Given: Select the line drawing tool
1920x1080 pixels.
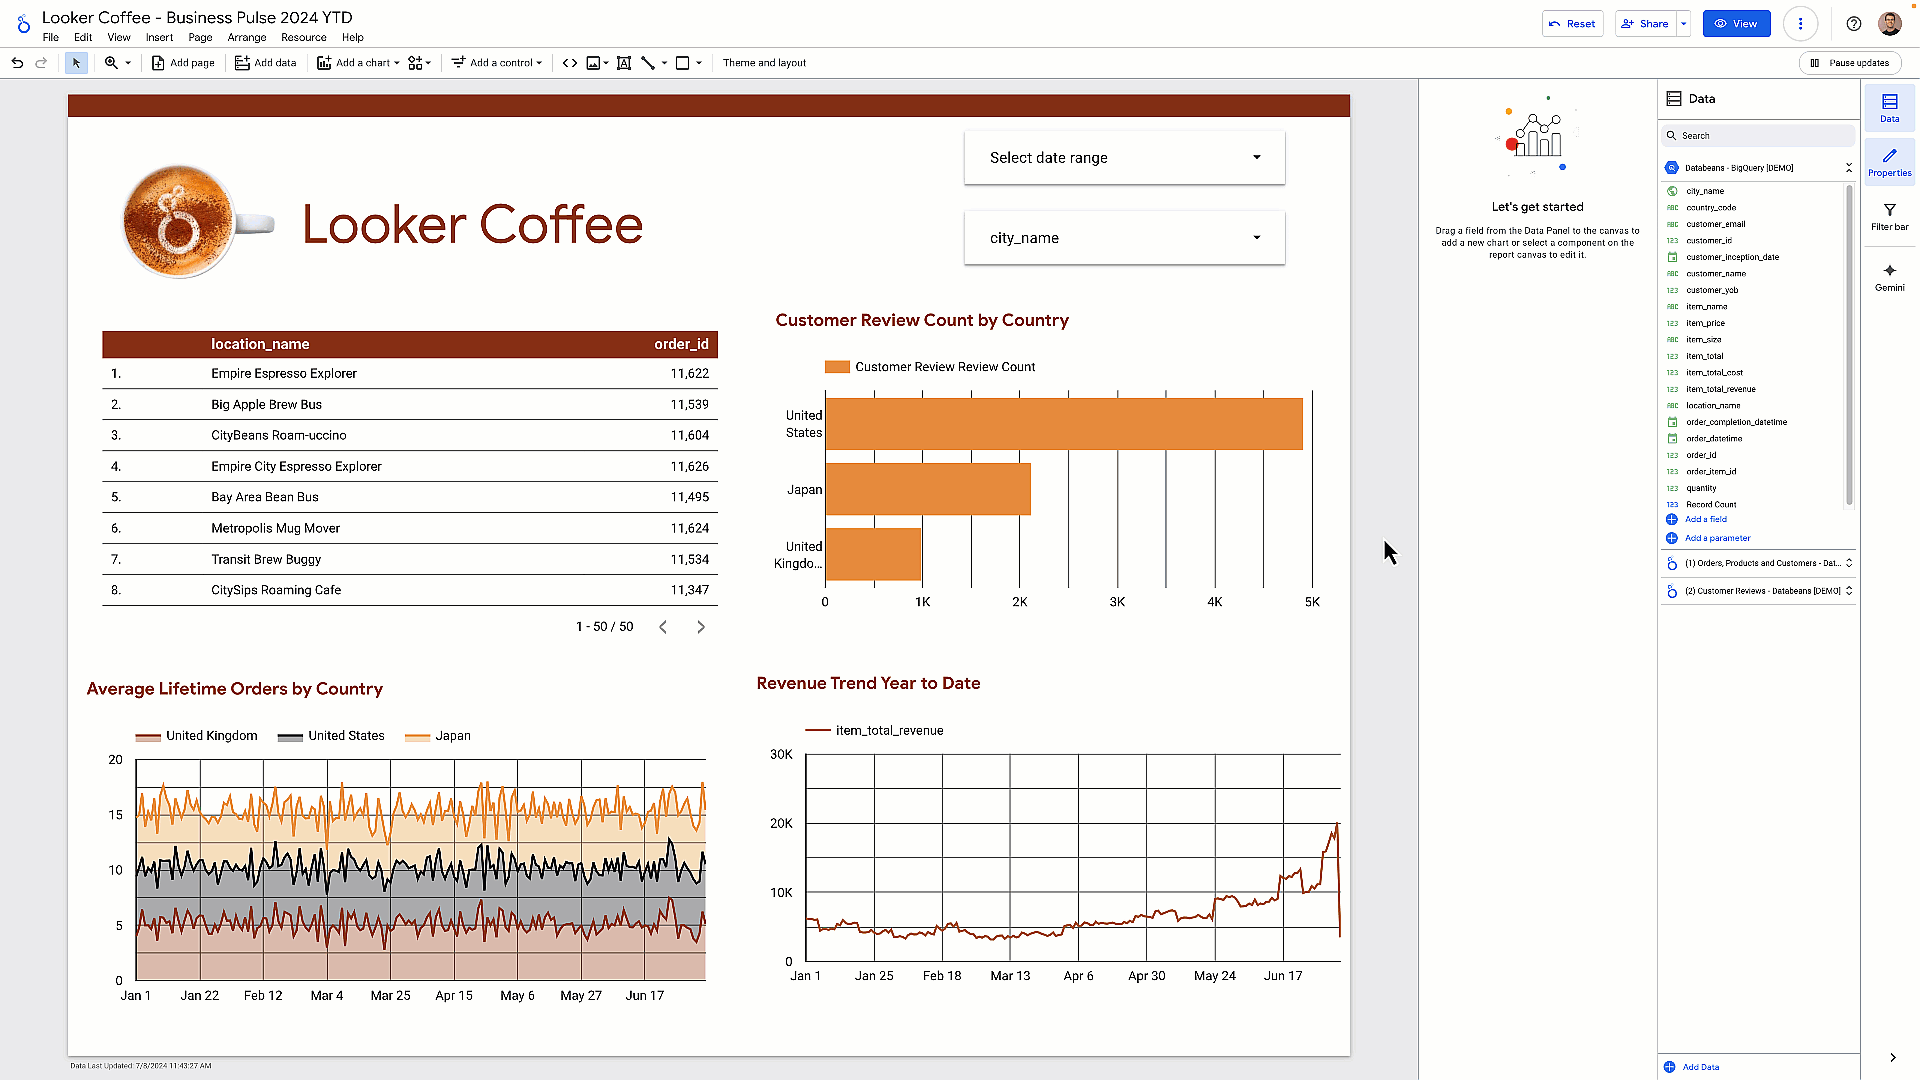Looking at the screenshot, I should tap(648, 63).
